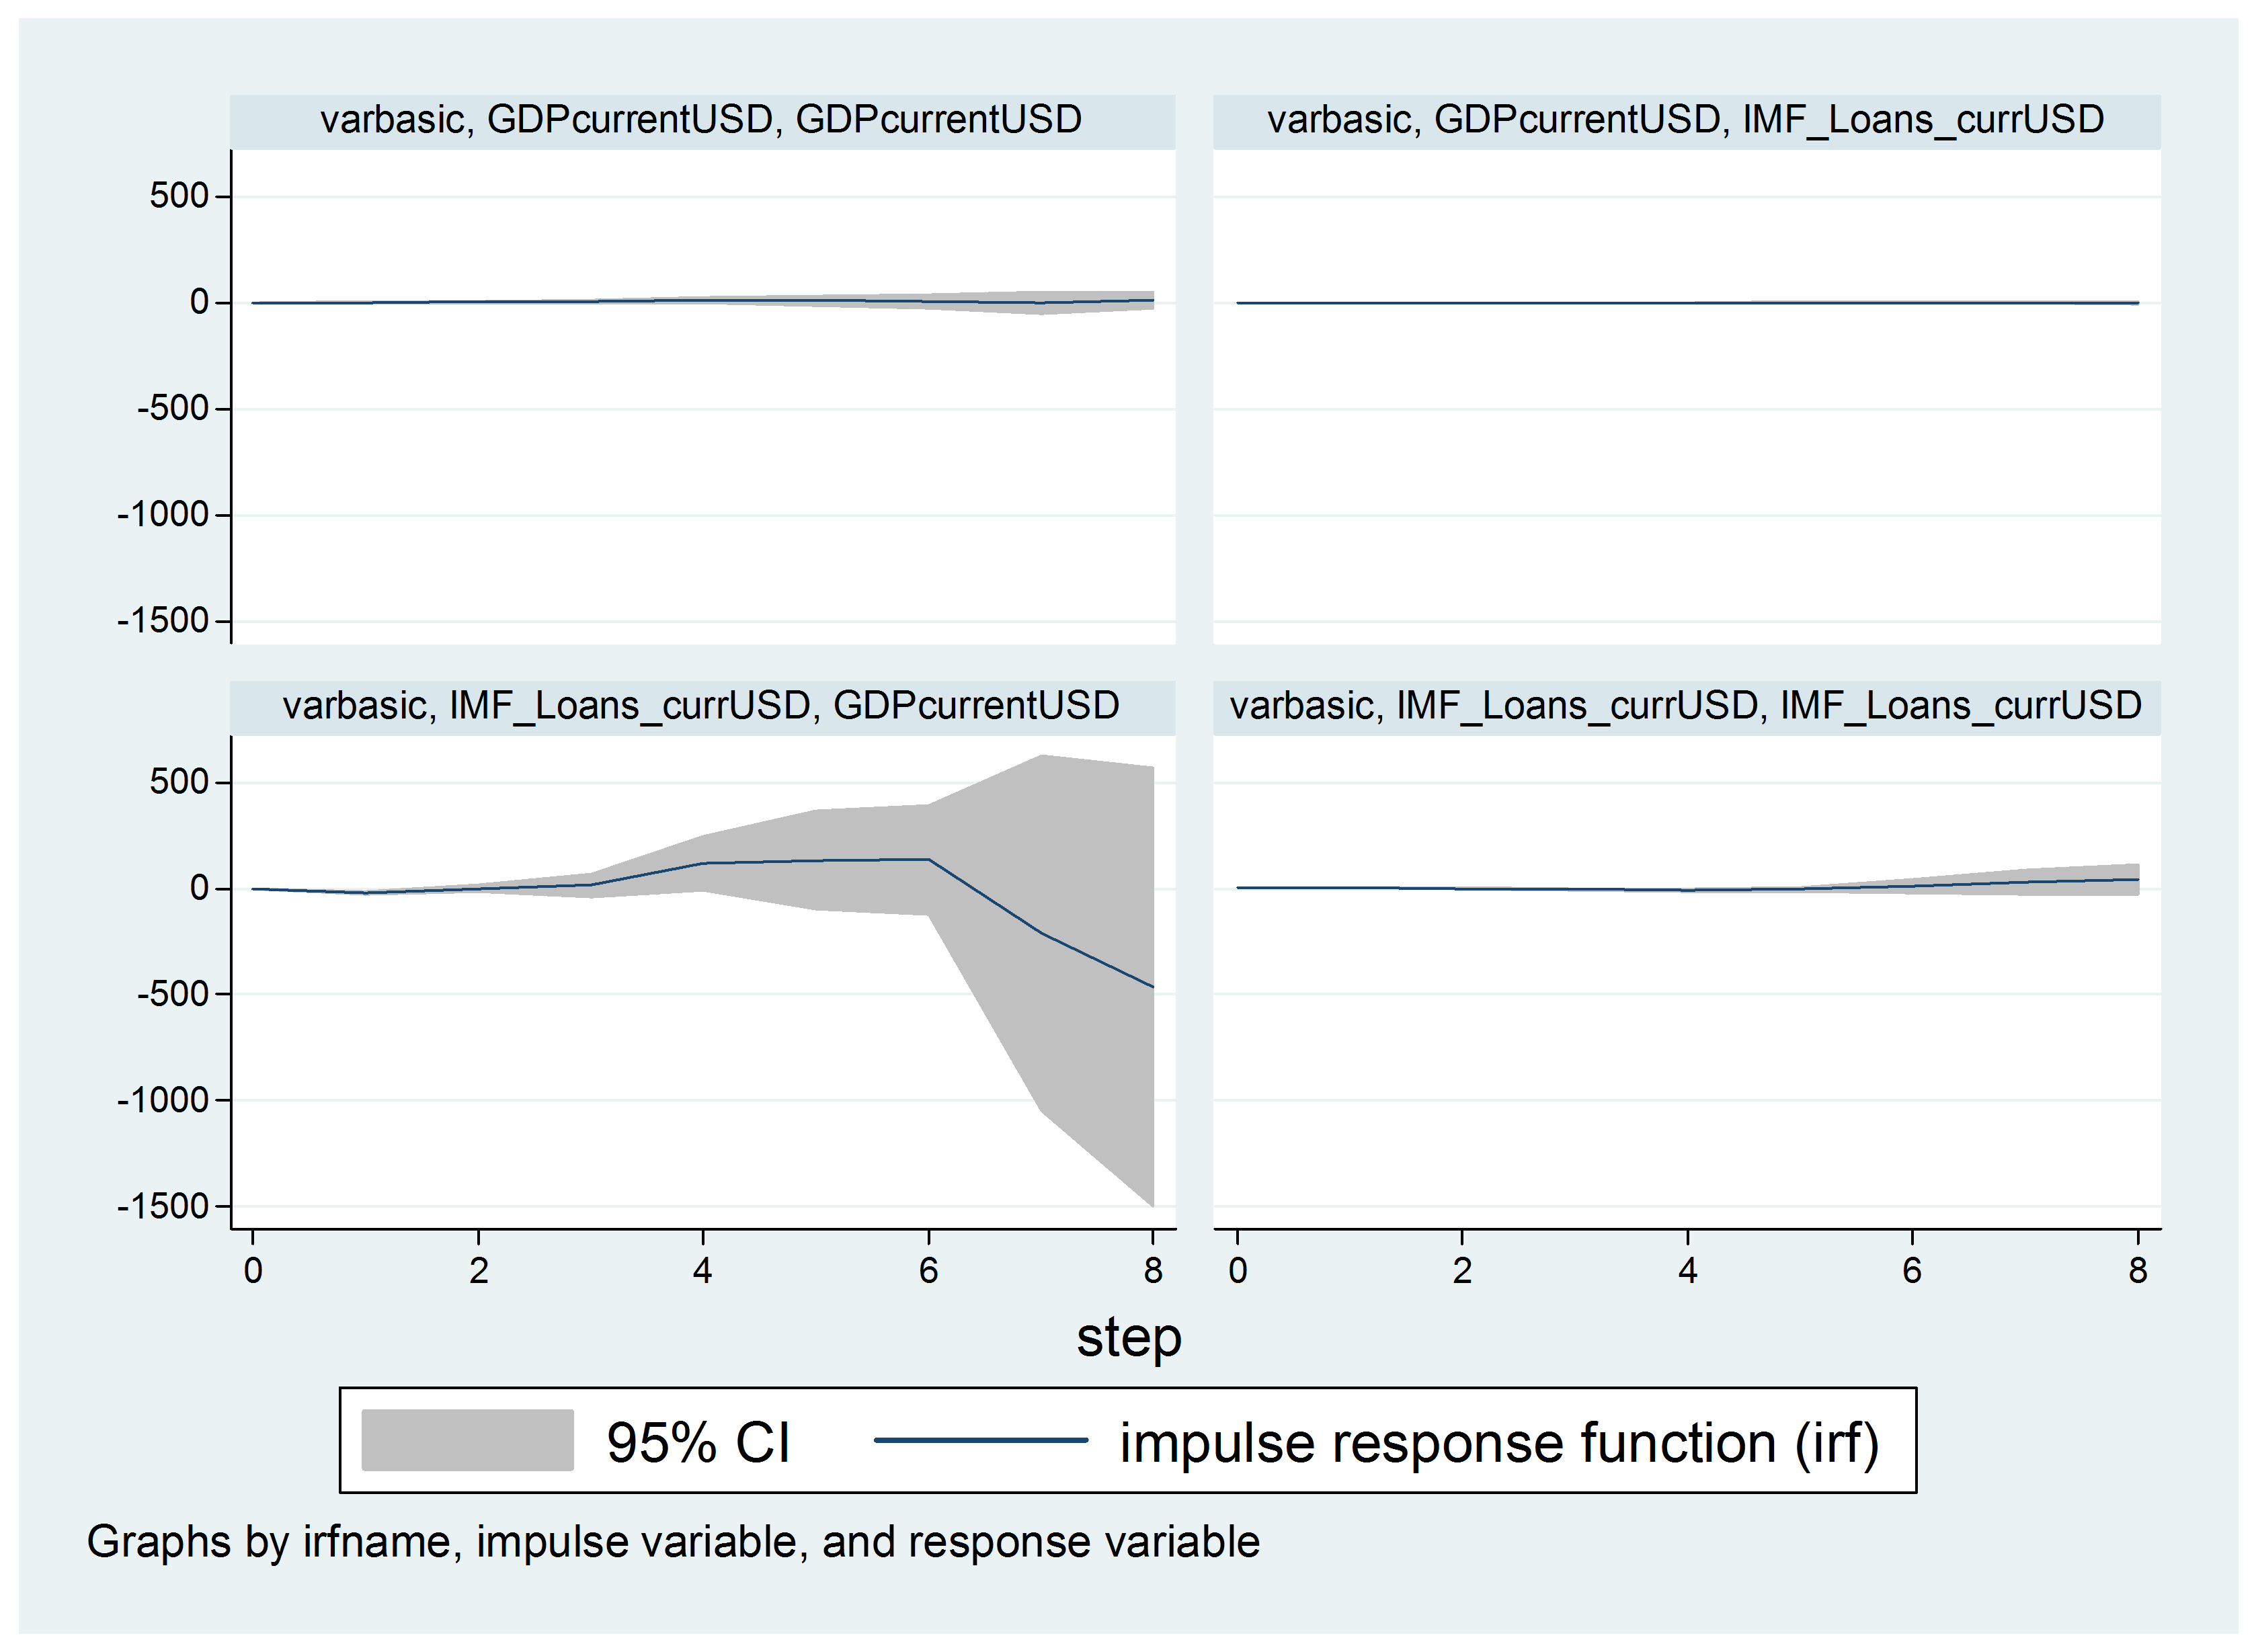
Task: Click the "step" x-axis title
Action: pyautogui.click(x=1128, y=1337)
